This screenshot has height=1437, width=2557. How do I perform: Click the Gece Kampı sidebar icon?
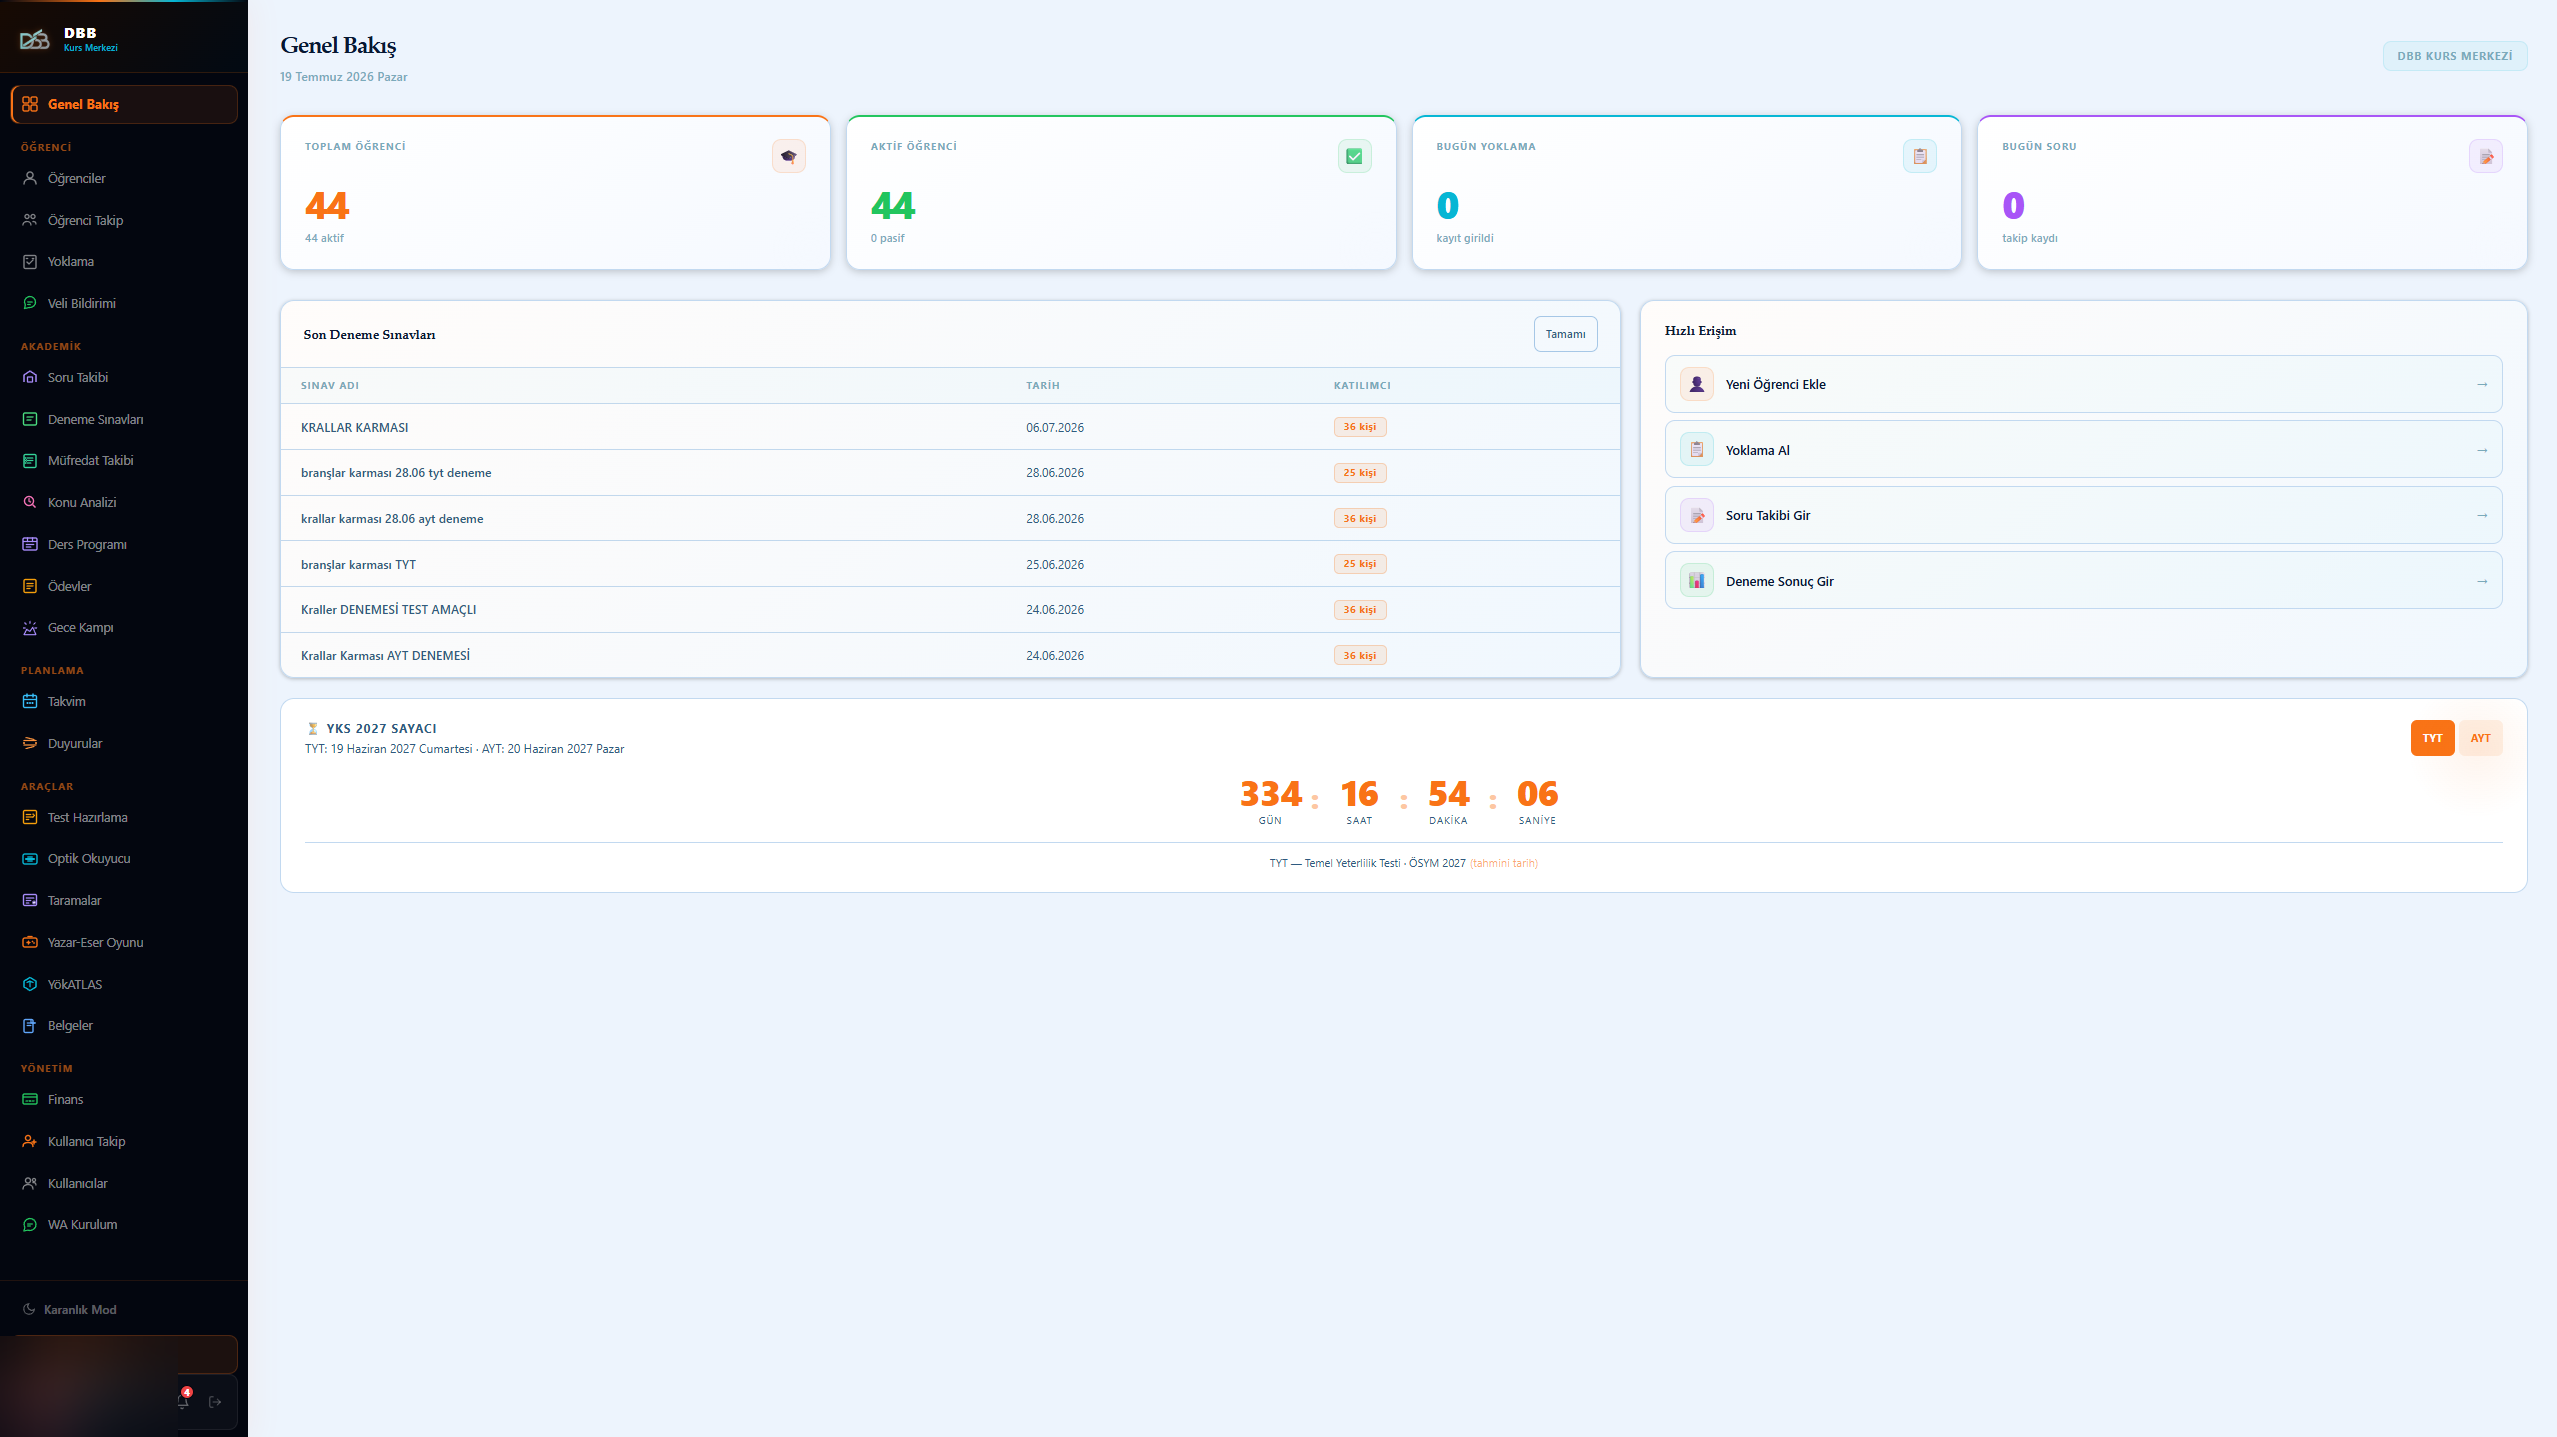[30, 627]
